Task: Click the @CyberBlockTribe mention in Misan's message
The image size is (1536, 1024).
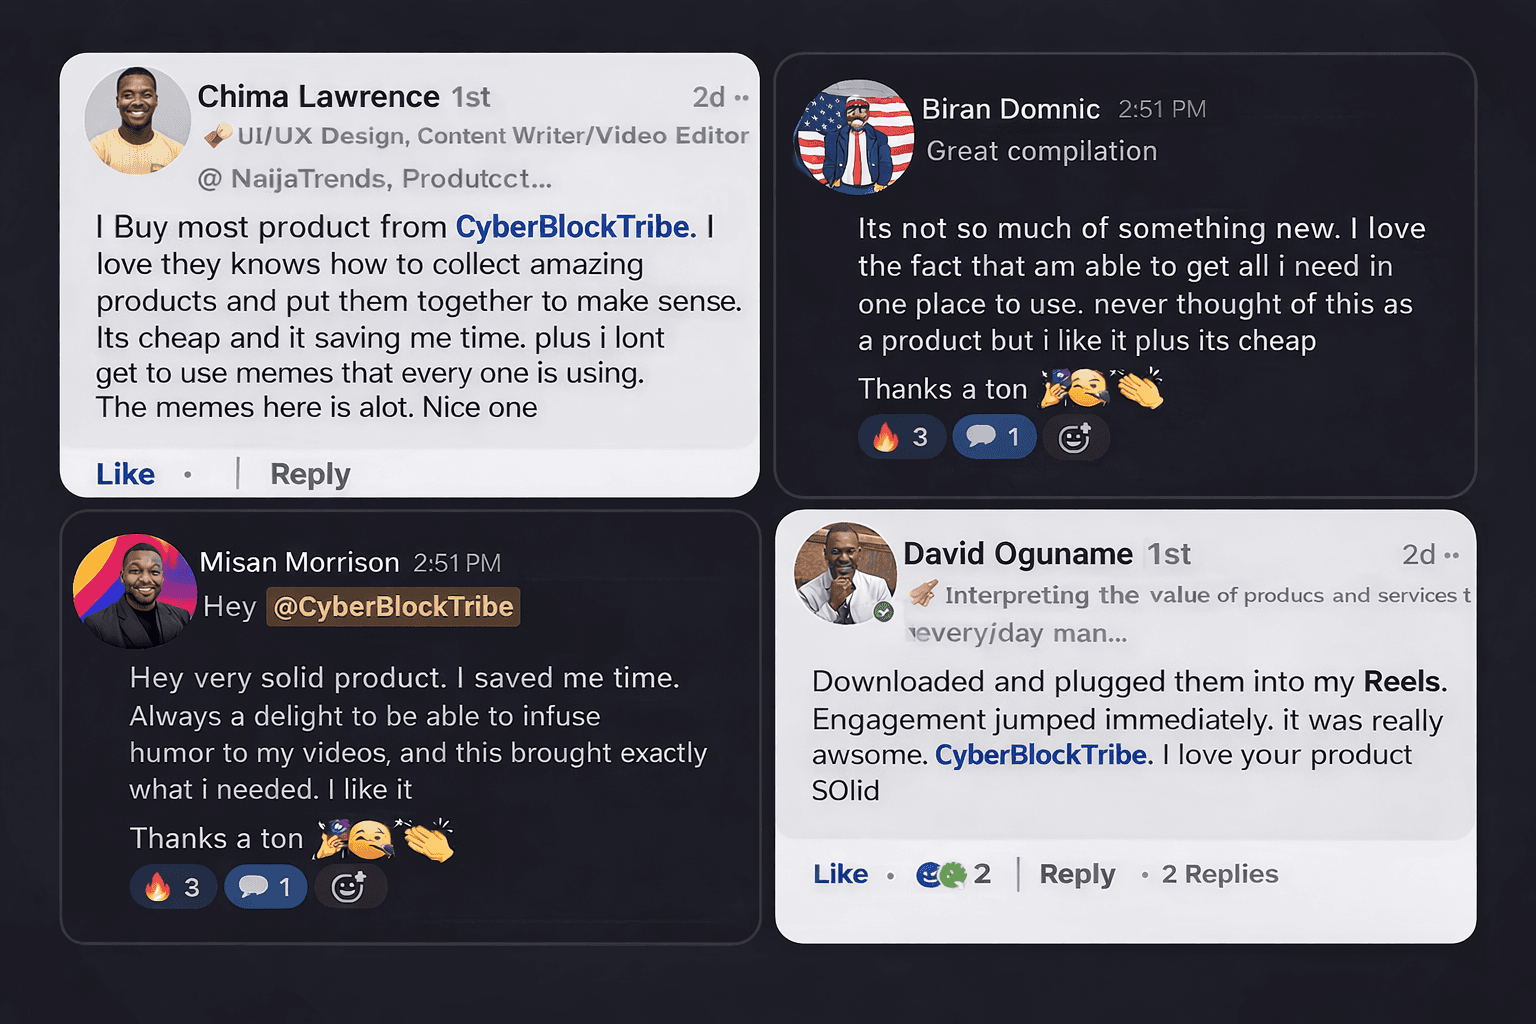Action: (x=393, y=607)
